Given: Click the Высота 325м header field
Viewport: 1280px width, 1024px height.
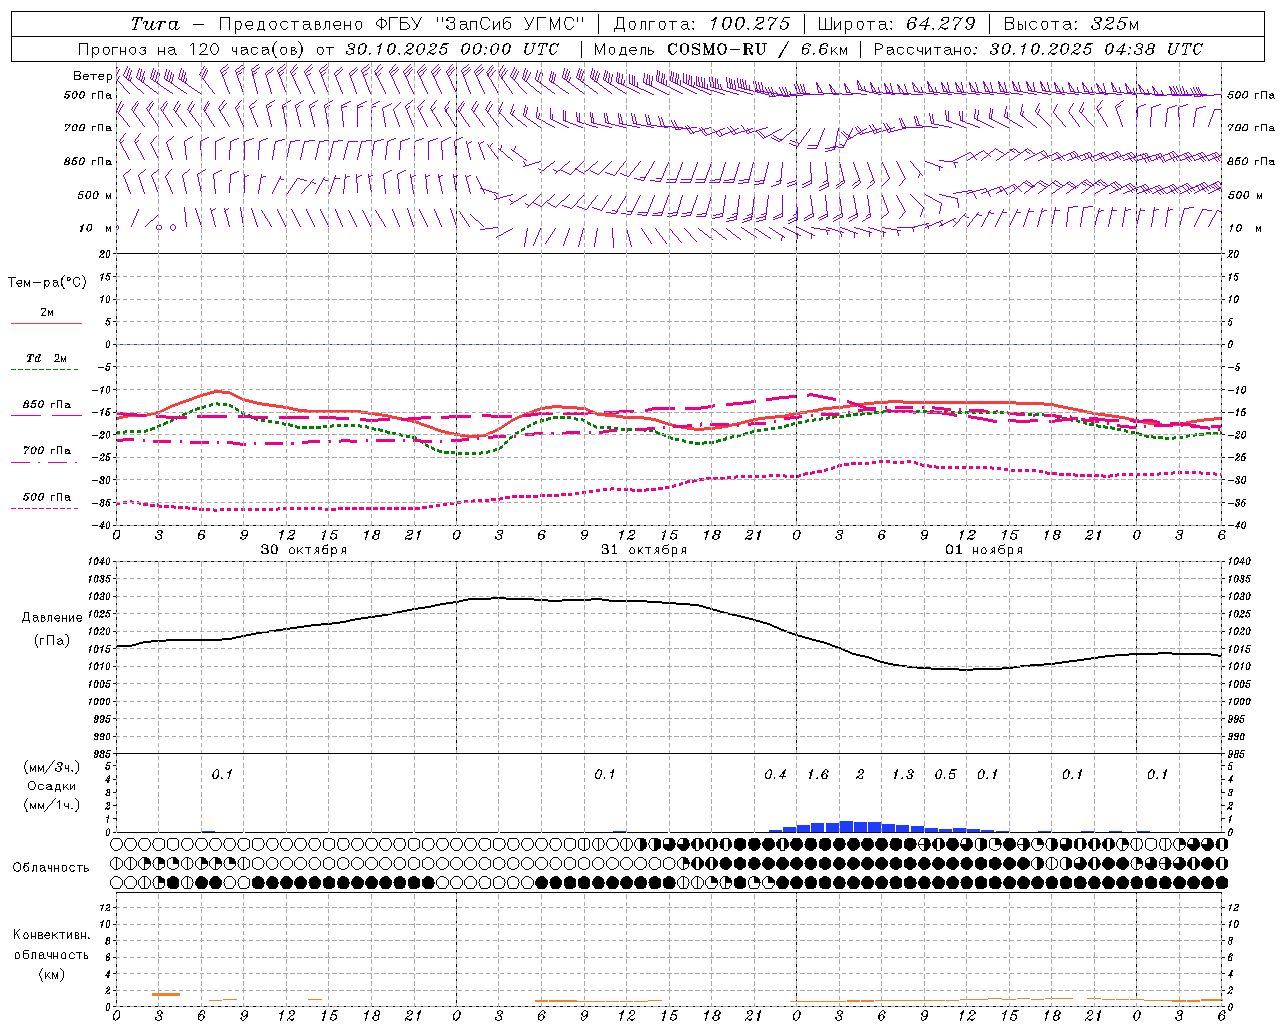Looking at the screenshot, I should [x=1071, y=24].
